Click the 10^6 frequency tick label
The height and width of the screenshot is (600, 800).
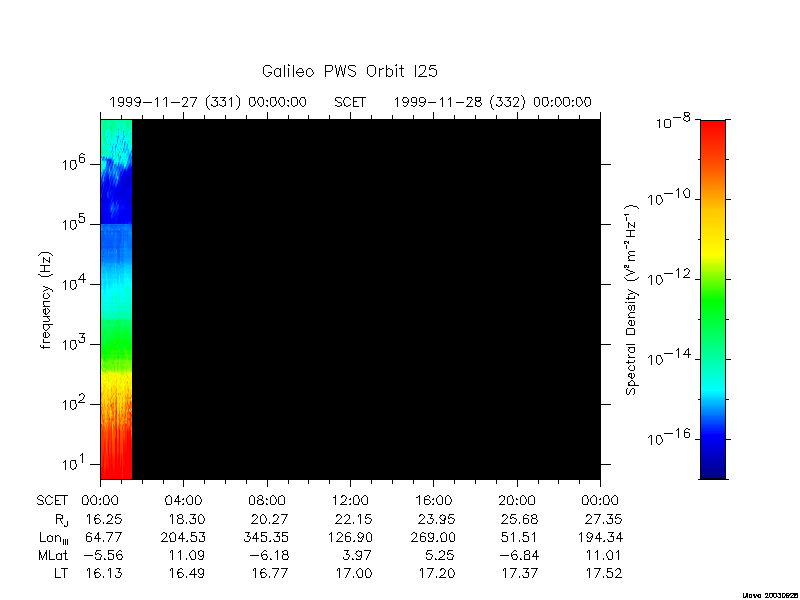[x=73, y=163]
